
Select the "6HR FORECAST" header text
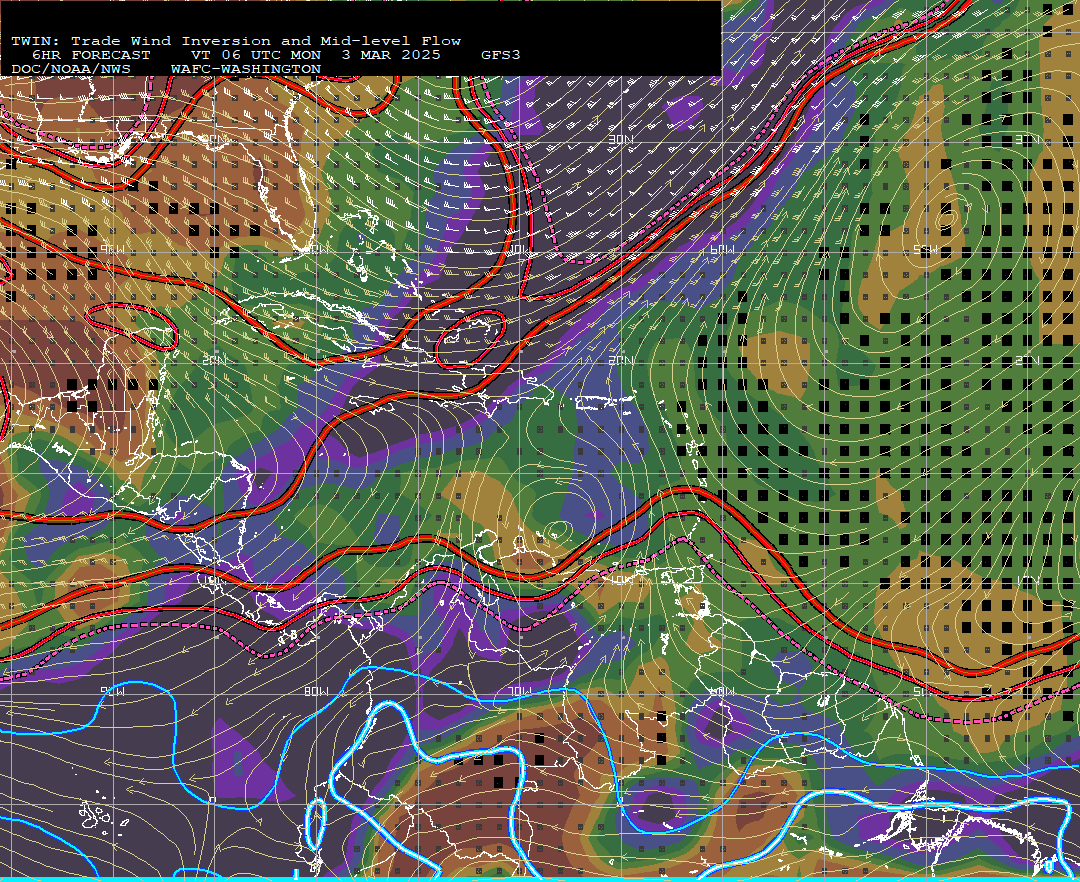coord(91,55)
